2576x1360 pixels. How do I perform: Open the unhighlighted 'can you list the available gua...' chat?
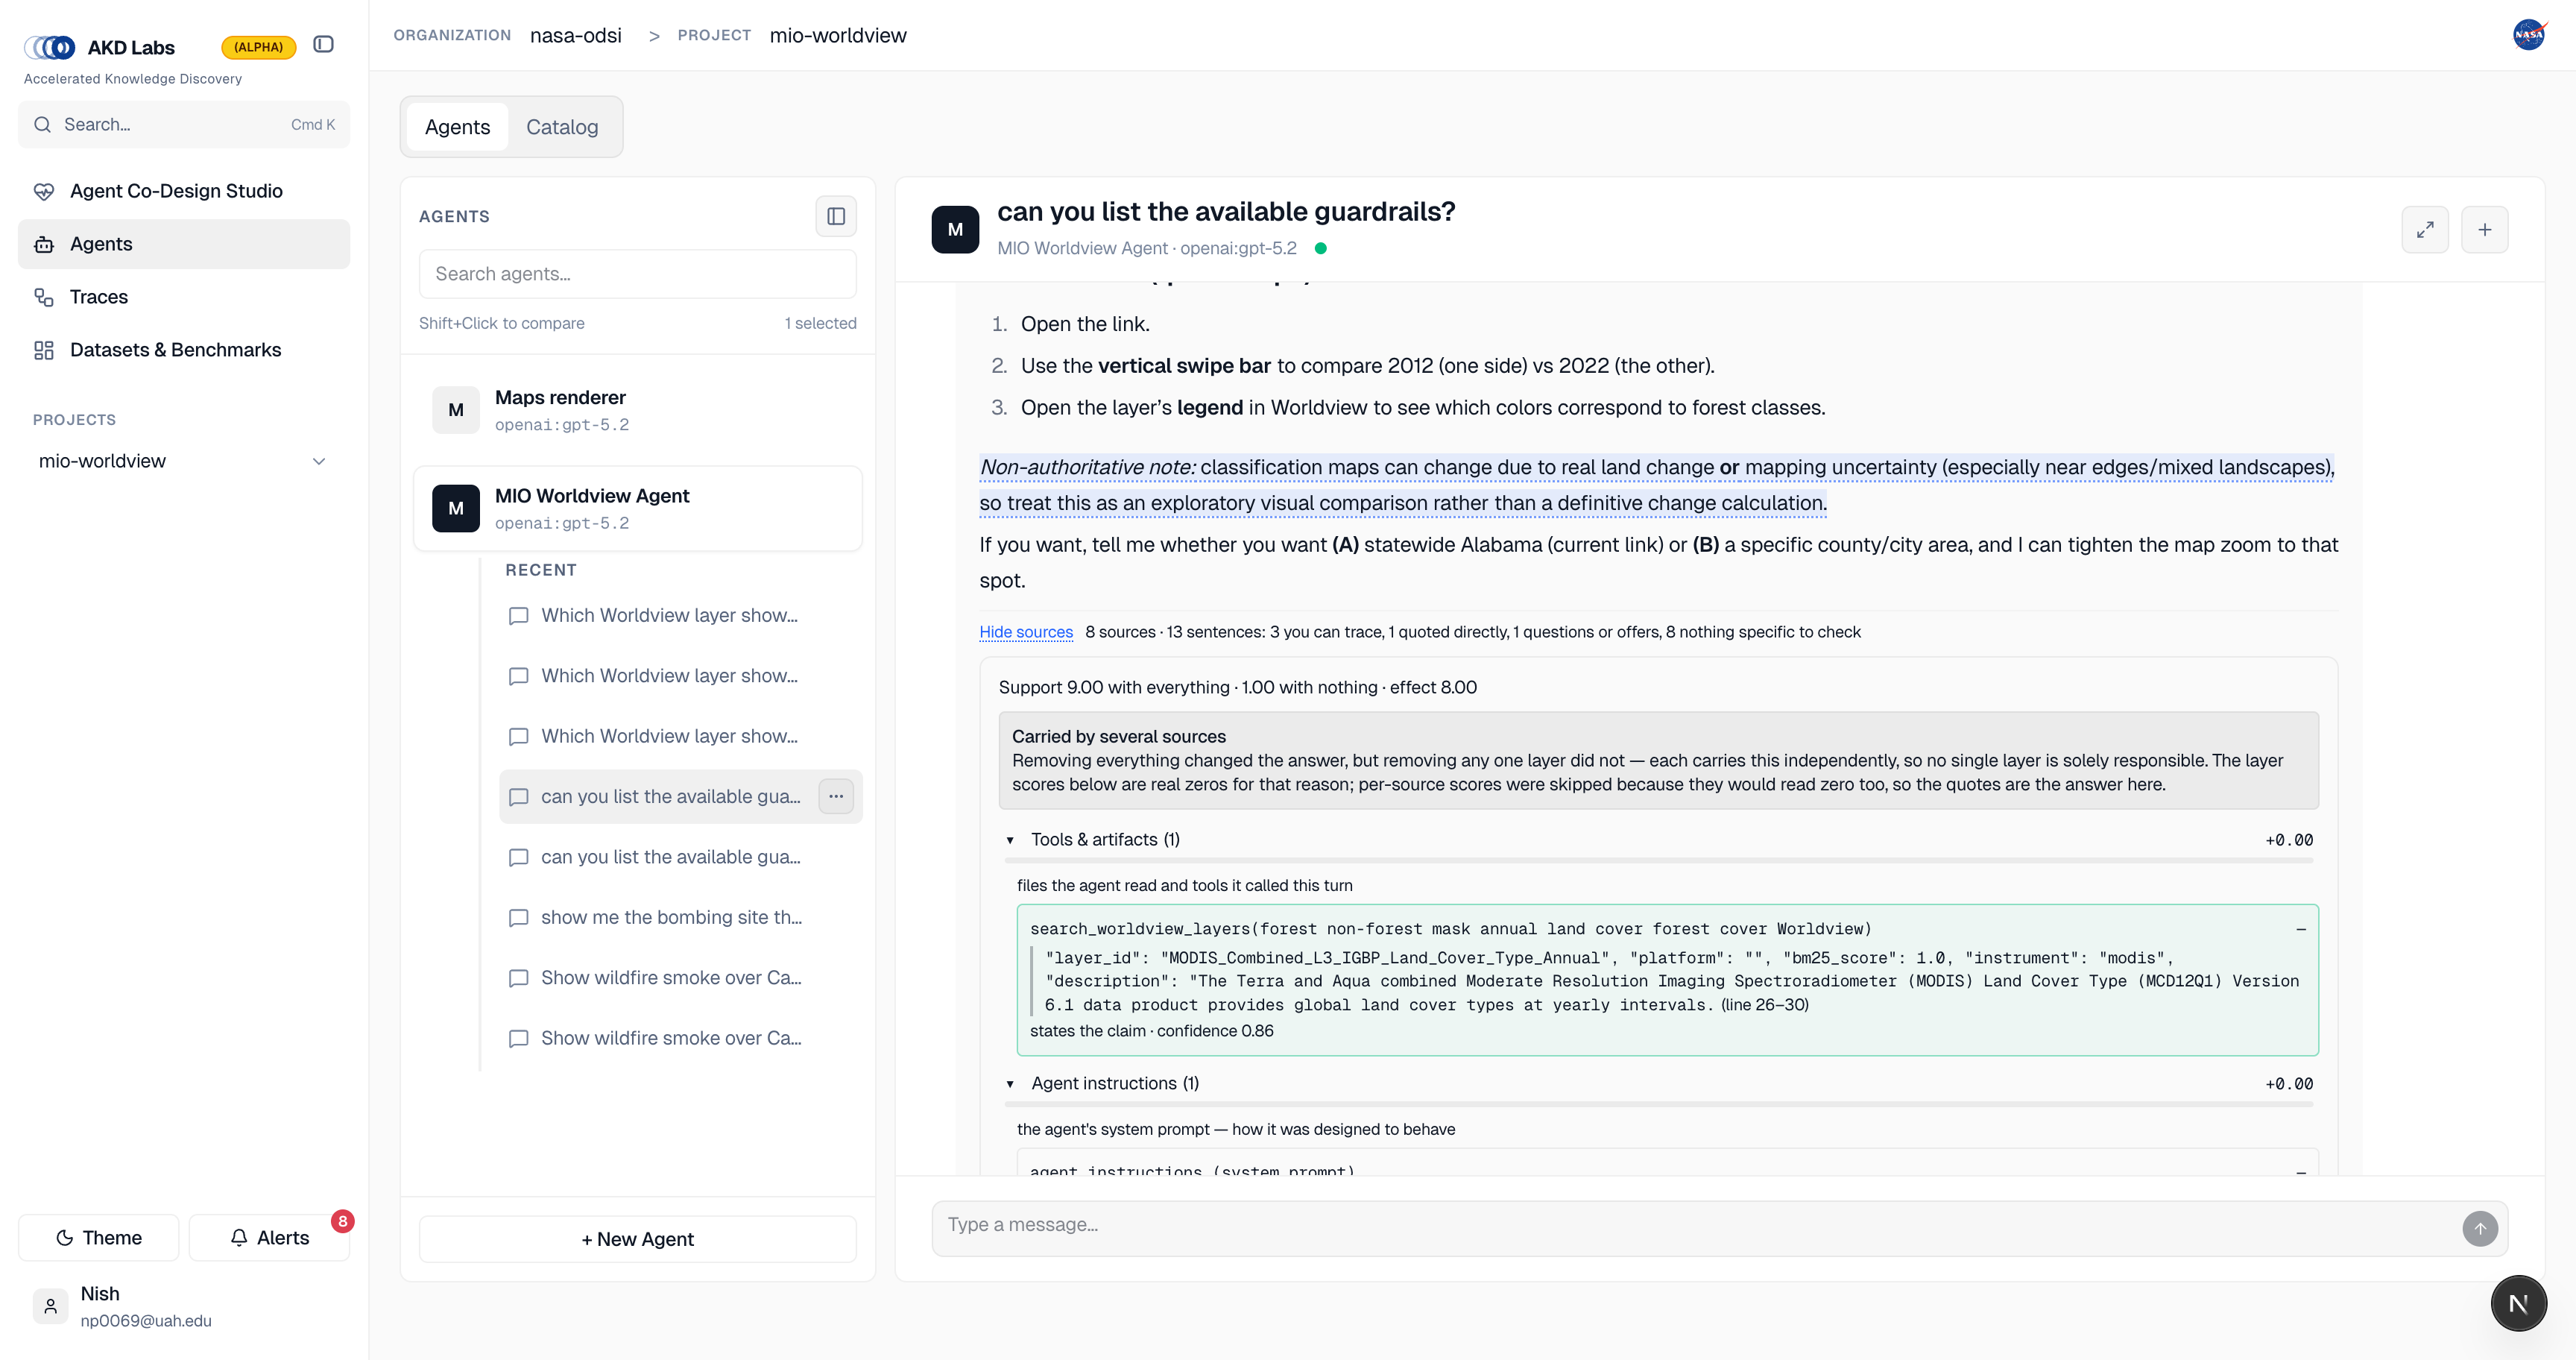coord(680,858)
